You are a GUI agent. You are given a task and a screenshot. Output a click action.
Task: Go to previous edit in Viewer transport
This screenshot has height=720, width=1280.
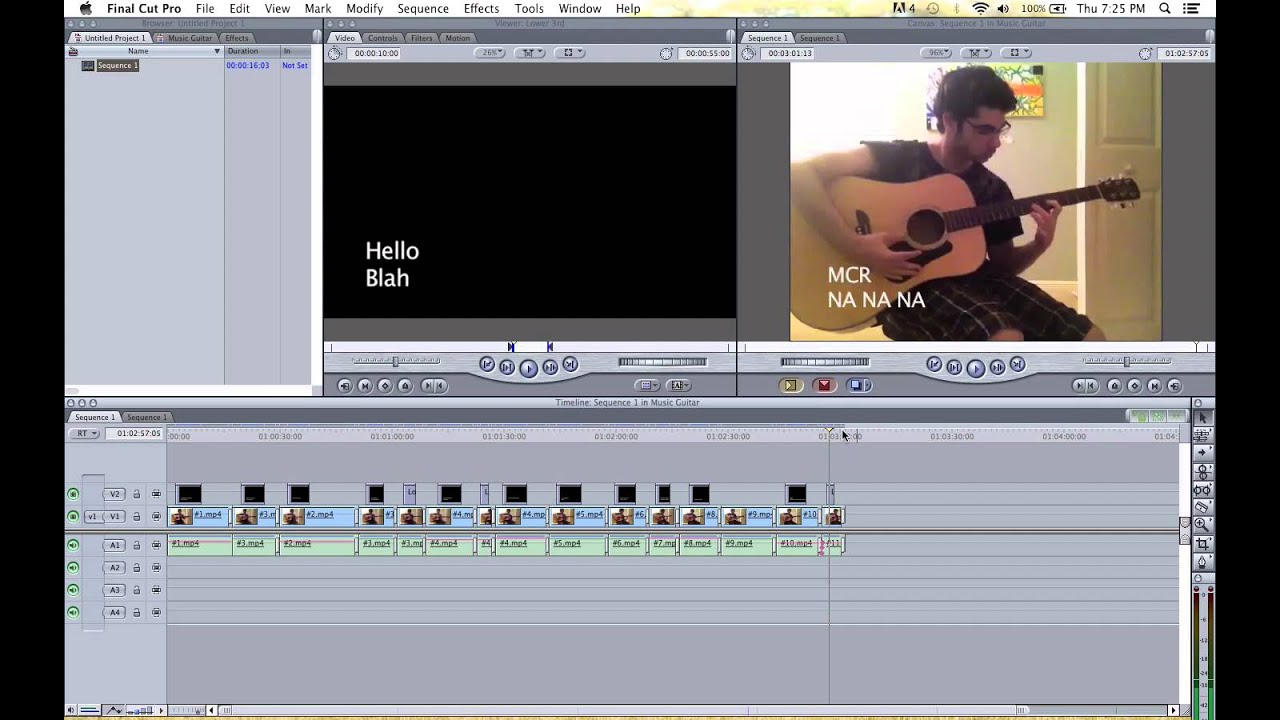tap(487, 365)
